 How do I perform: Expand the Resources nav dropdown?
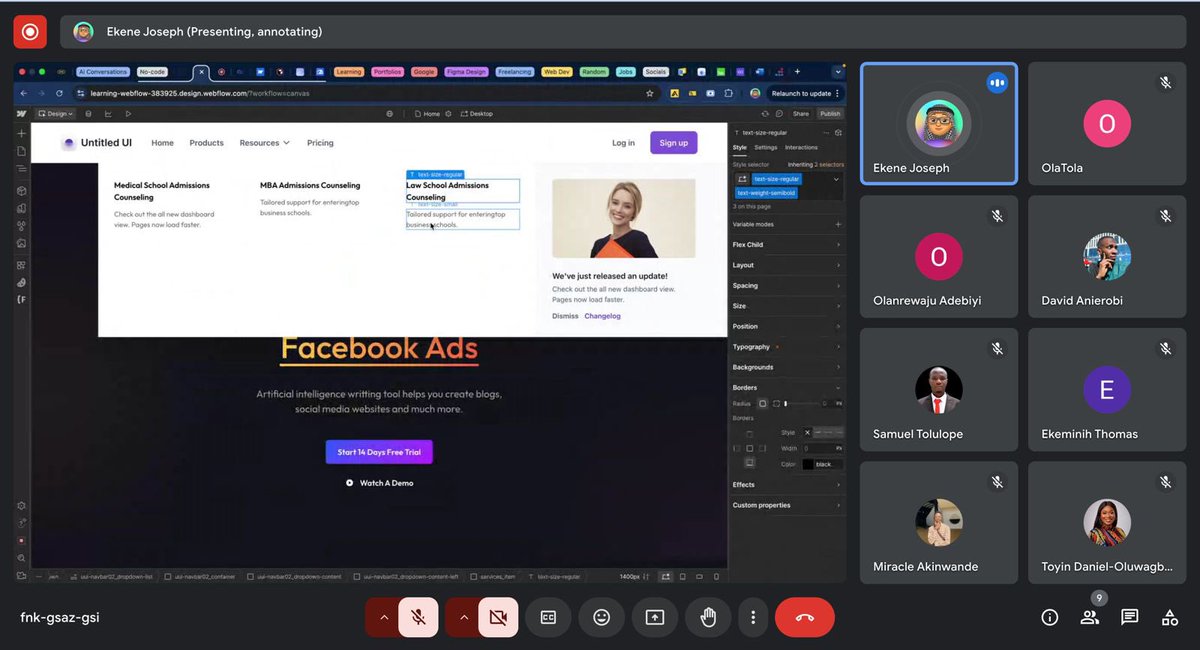(264, 143)
